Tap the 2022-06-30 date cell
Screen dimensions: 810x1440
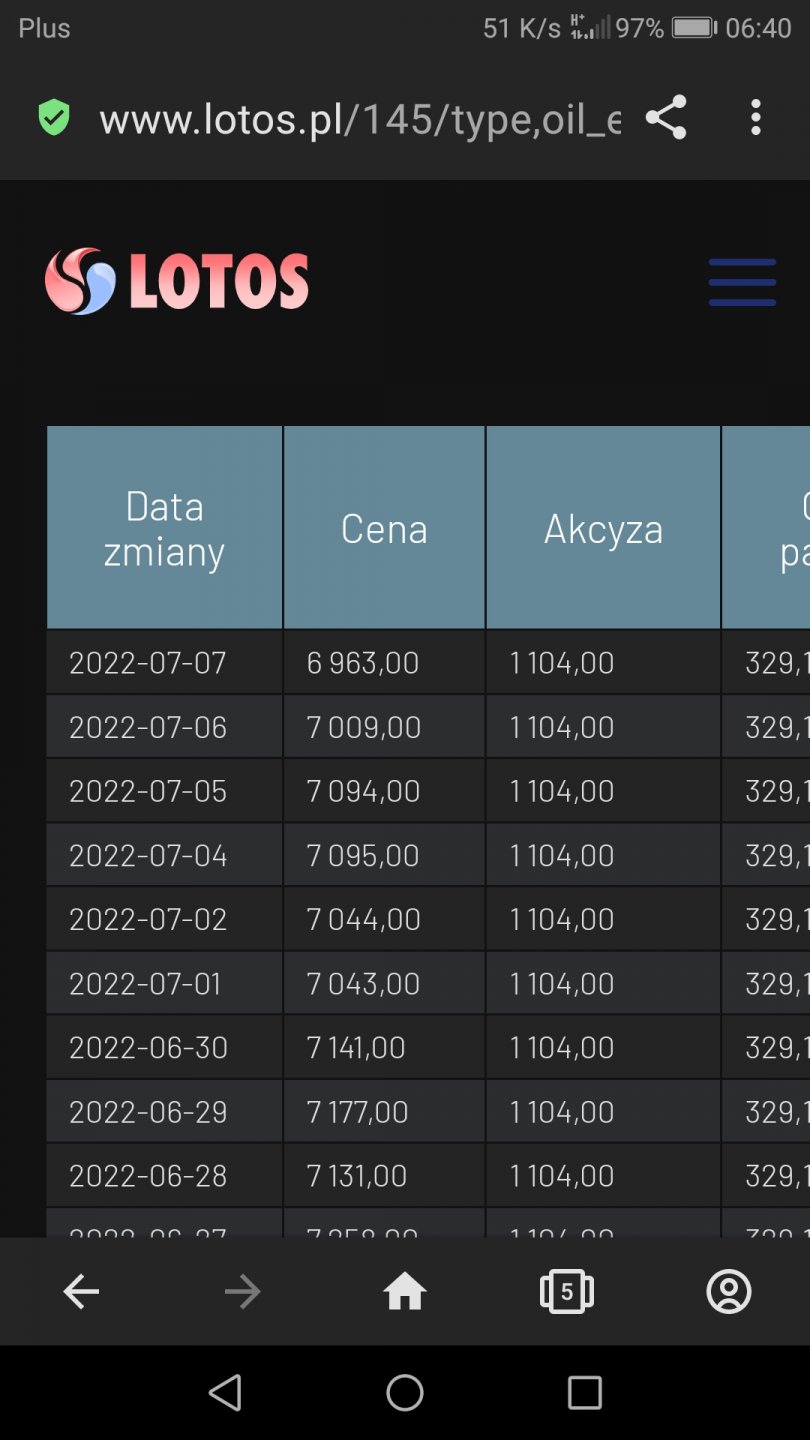[x=148, y=1048]
